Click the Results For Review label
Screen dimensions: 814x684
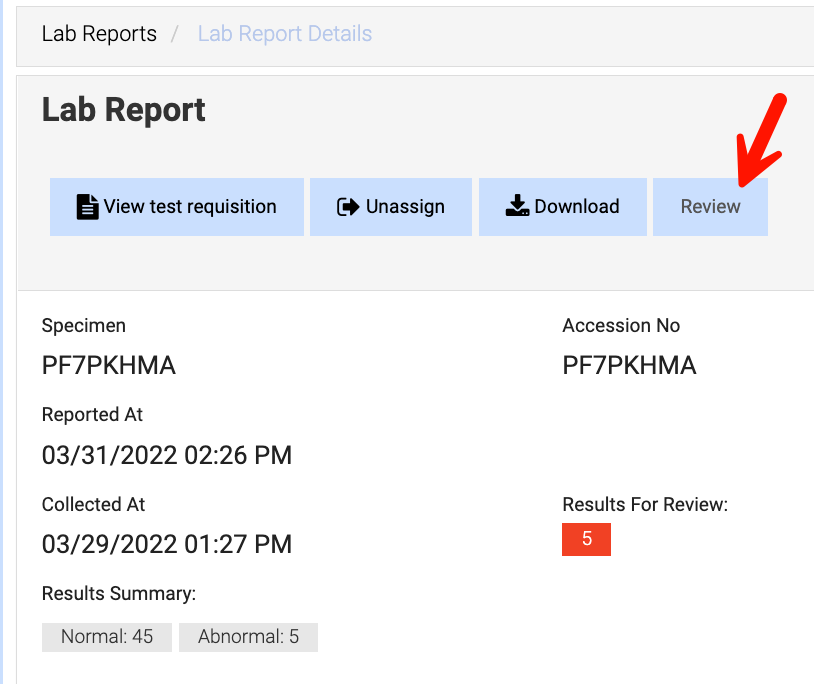tap(644, 504)
